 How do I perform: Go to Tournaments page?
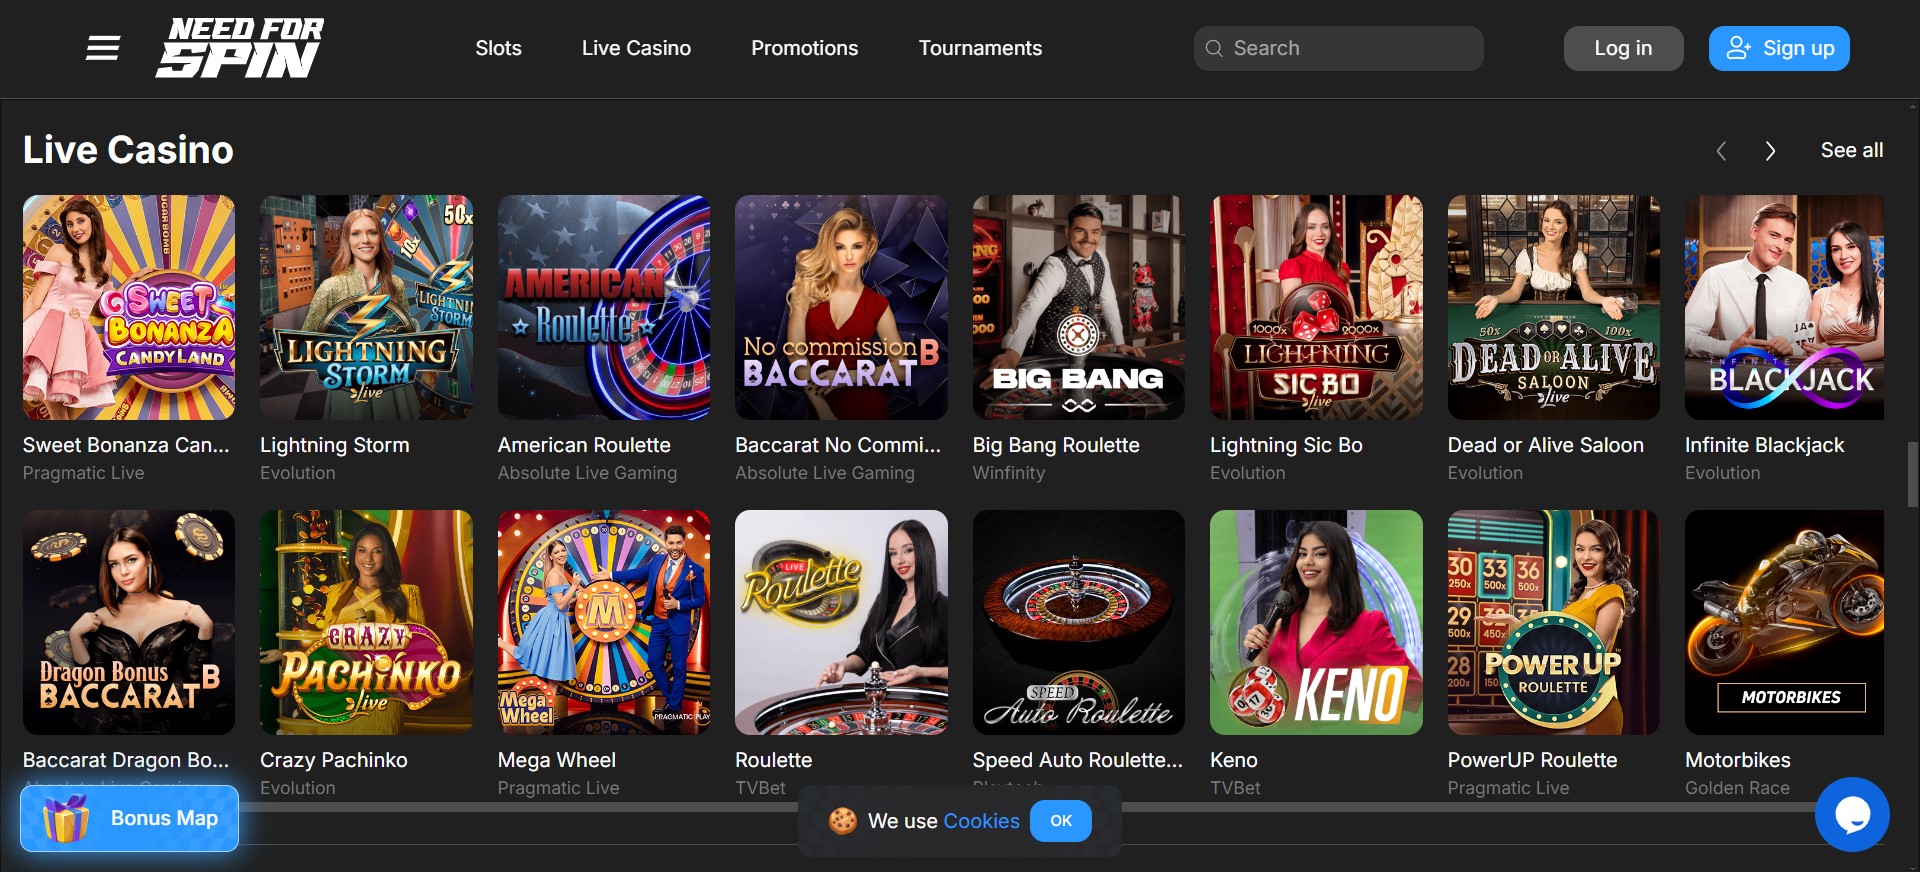980,48
